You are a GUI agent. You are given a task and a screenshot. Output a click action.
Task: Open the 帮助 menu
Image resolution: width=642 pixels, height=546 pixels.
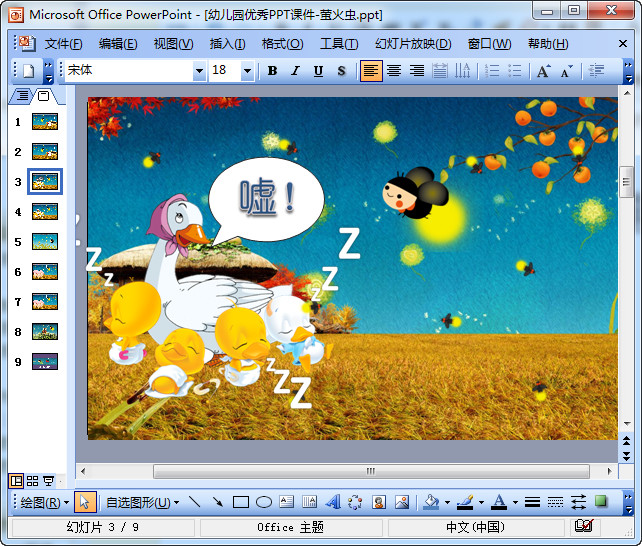[548, 44]
